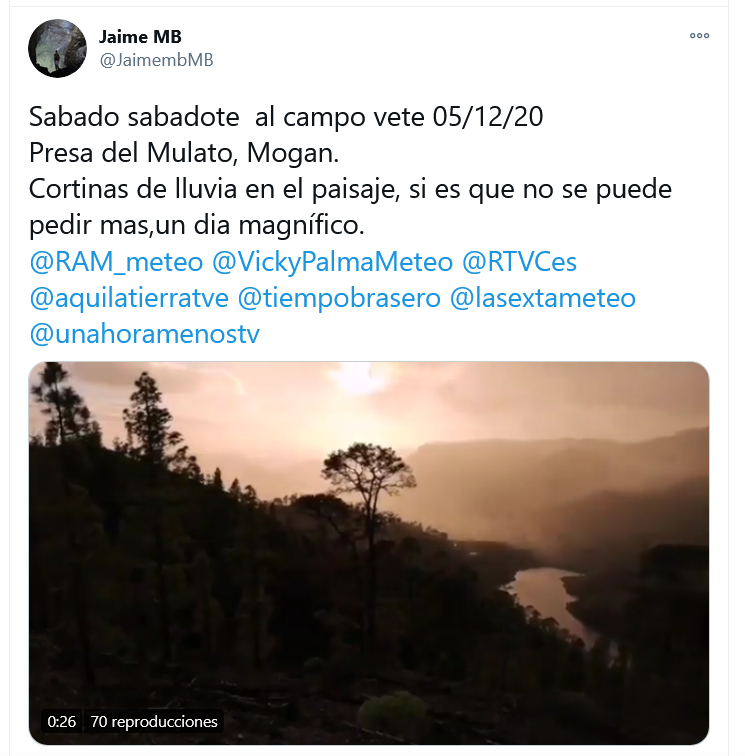Click the 0:26 video duration badge
The image size is (745, 756).
point(62,722)
